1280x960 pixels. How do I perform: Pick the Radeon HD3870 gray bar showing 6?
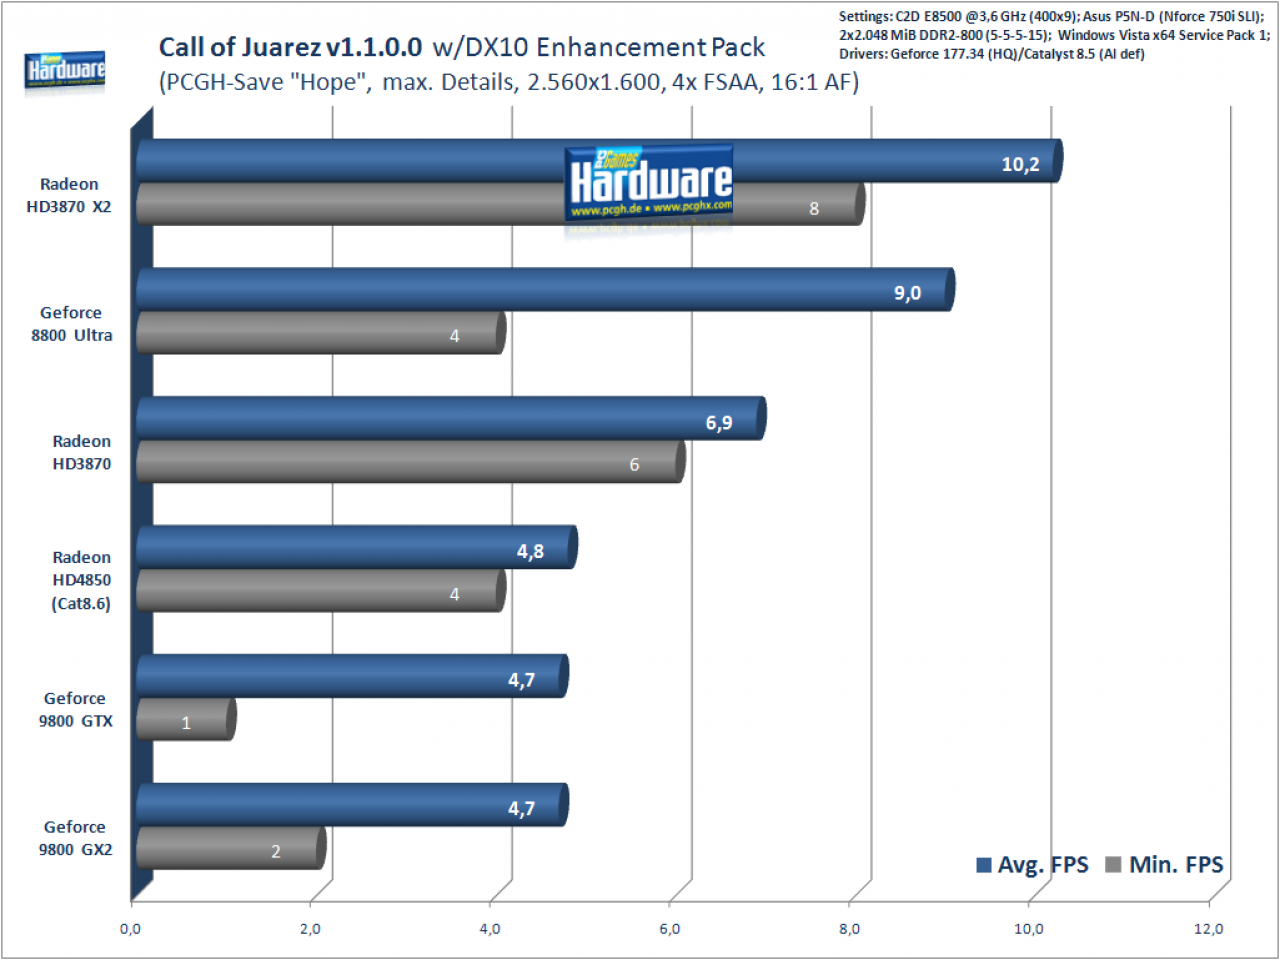[411, 462]
